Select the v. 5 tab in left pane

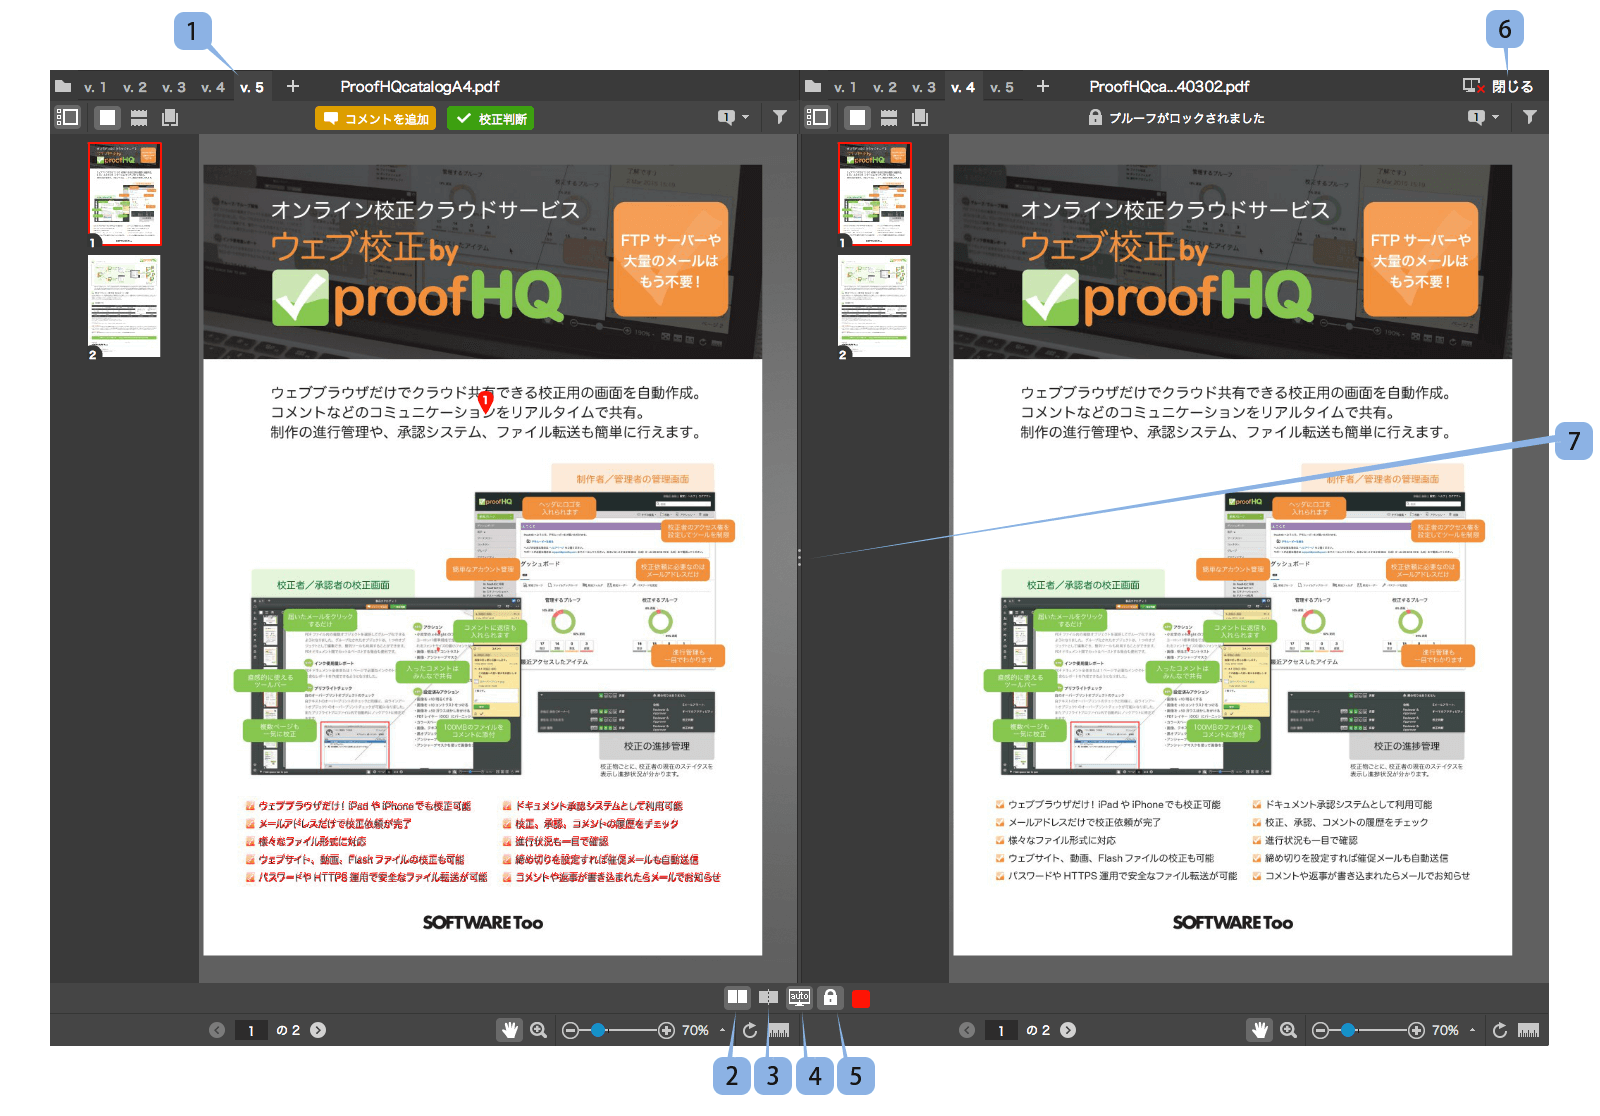252,87
